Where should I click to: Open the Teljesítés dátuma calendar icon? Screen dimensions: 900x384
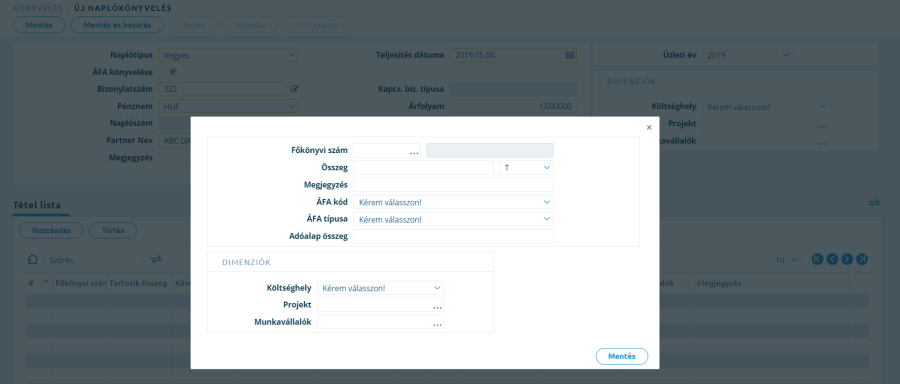pyautogui.click(x=569, y=55)
